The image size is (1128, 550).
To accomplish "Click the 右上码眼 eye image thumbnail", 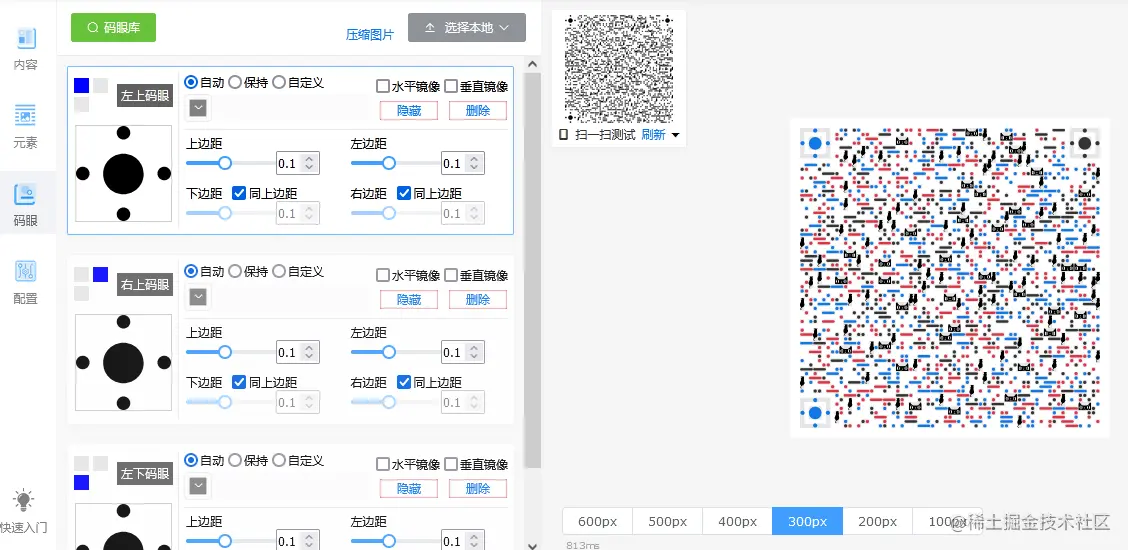I will (124, 362).
